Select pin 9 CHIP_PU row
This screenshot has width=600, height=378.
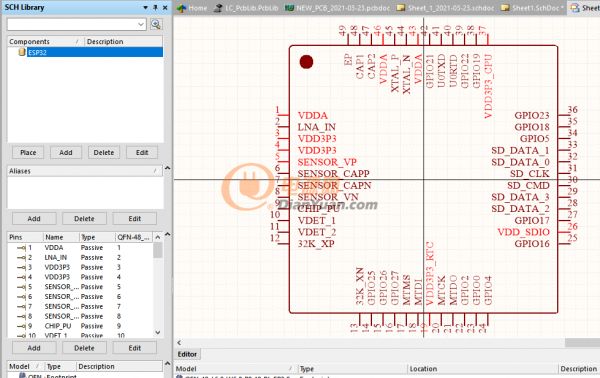80,326
